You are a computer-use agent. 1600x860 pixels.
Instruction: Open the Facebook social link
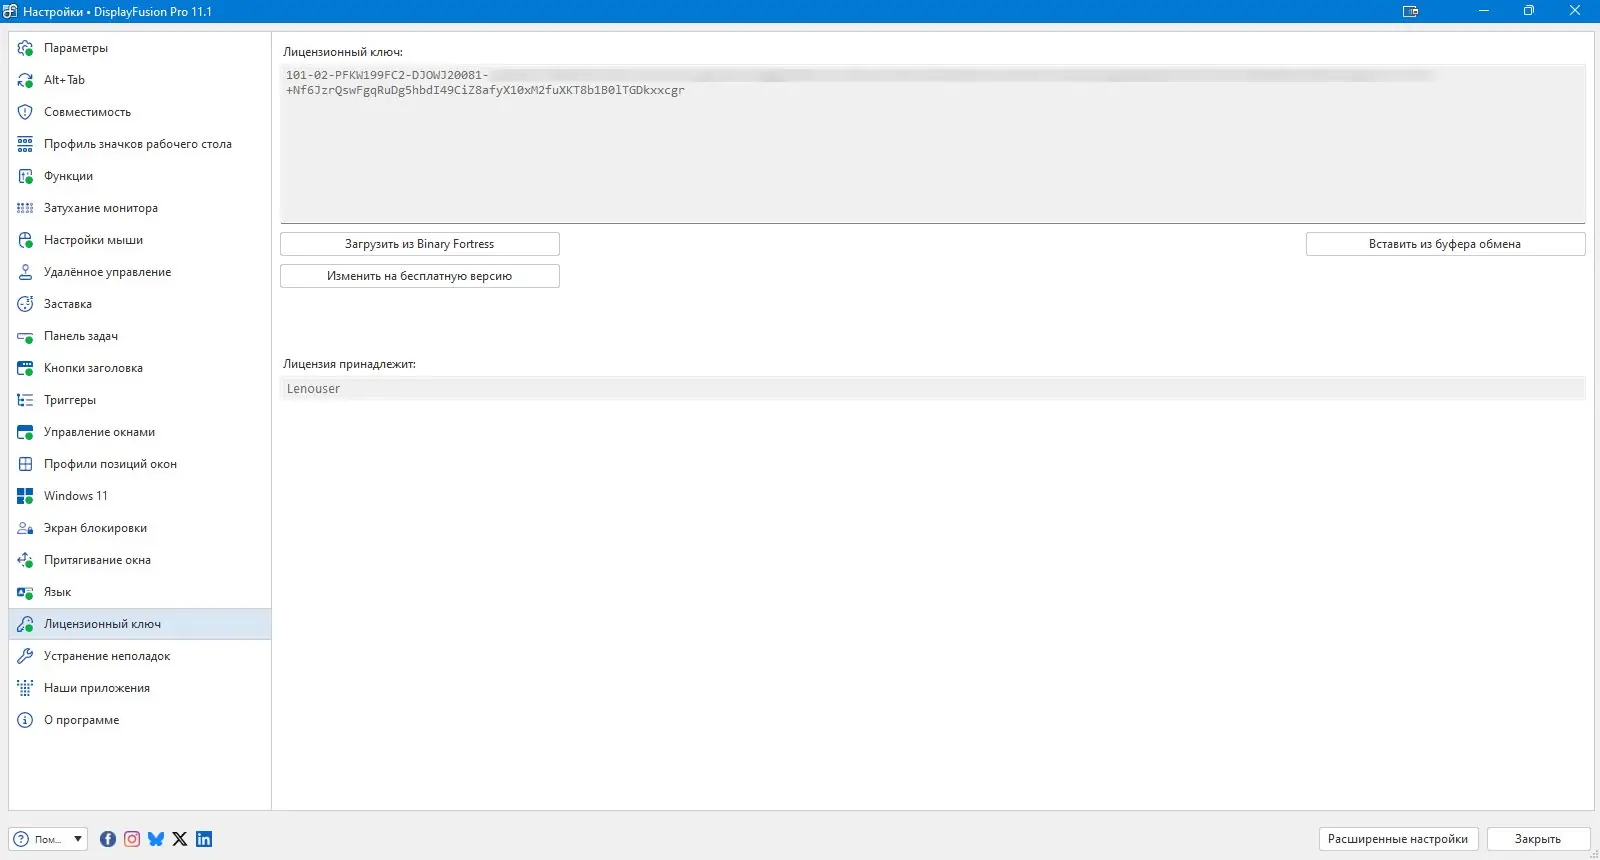(108, 839)
